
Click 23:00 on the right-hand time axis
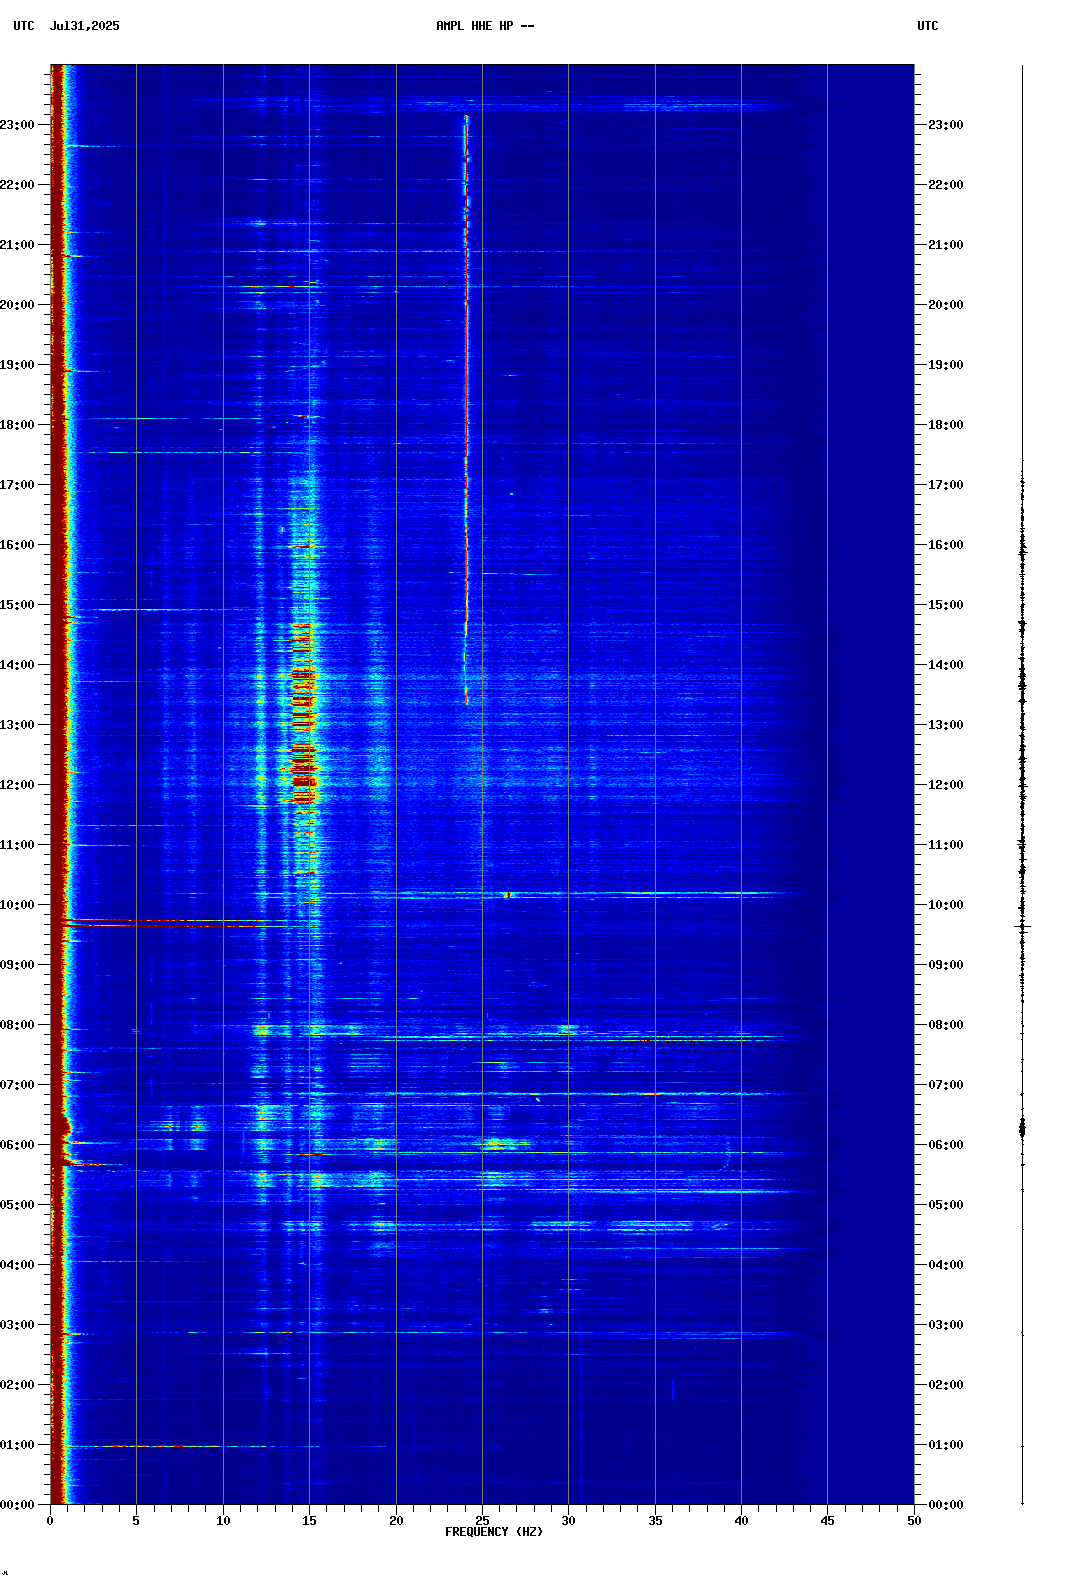[x=946, y=125]
